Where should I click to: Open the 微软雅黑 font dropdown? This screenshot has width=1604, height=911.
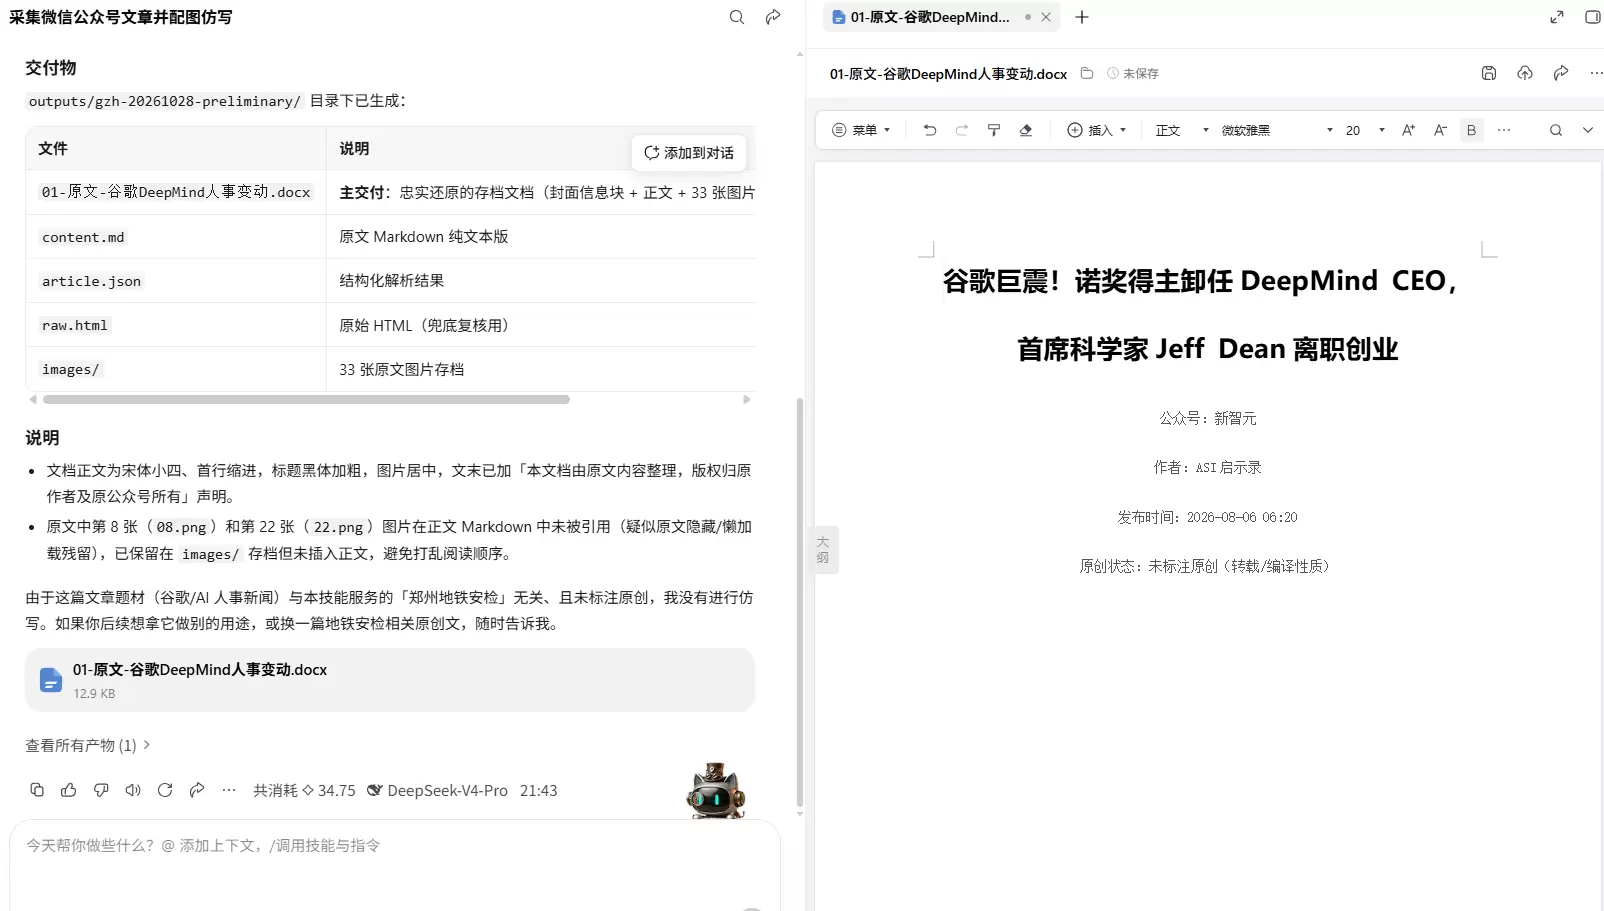click(1277, 130)
